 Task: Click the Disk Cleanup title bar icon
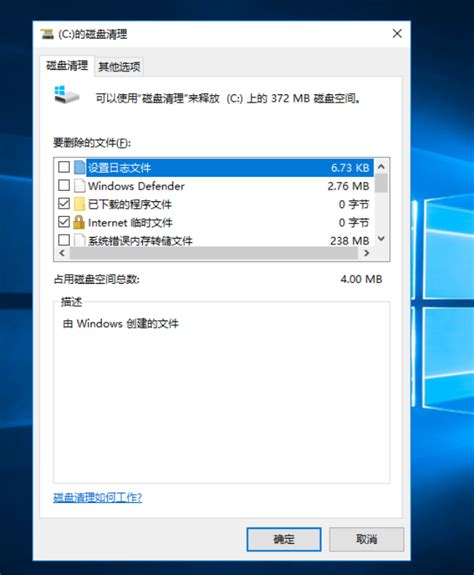pos(47,34)
